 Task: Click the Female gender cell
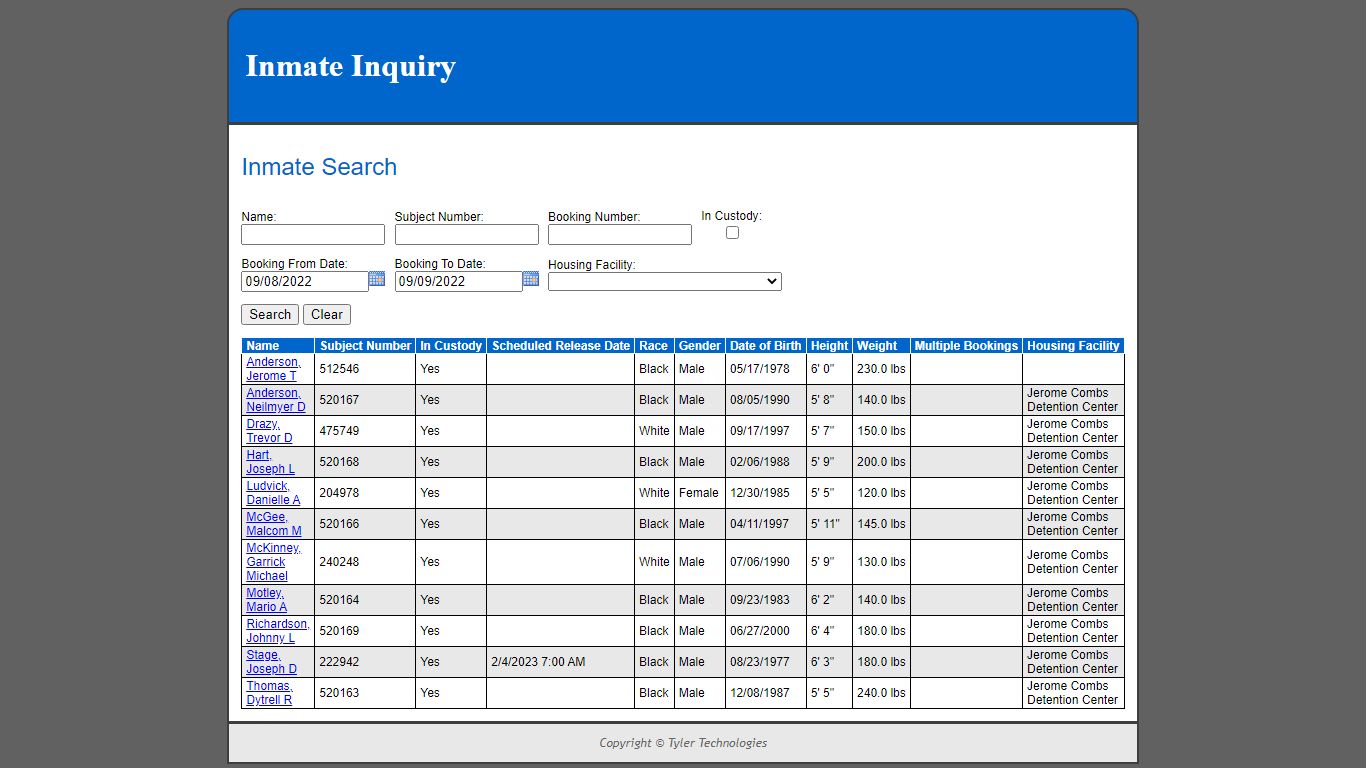(699, 493)
